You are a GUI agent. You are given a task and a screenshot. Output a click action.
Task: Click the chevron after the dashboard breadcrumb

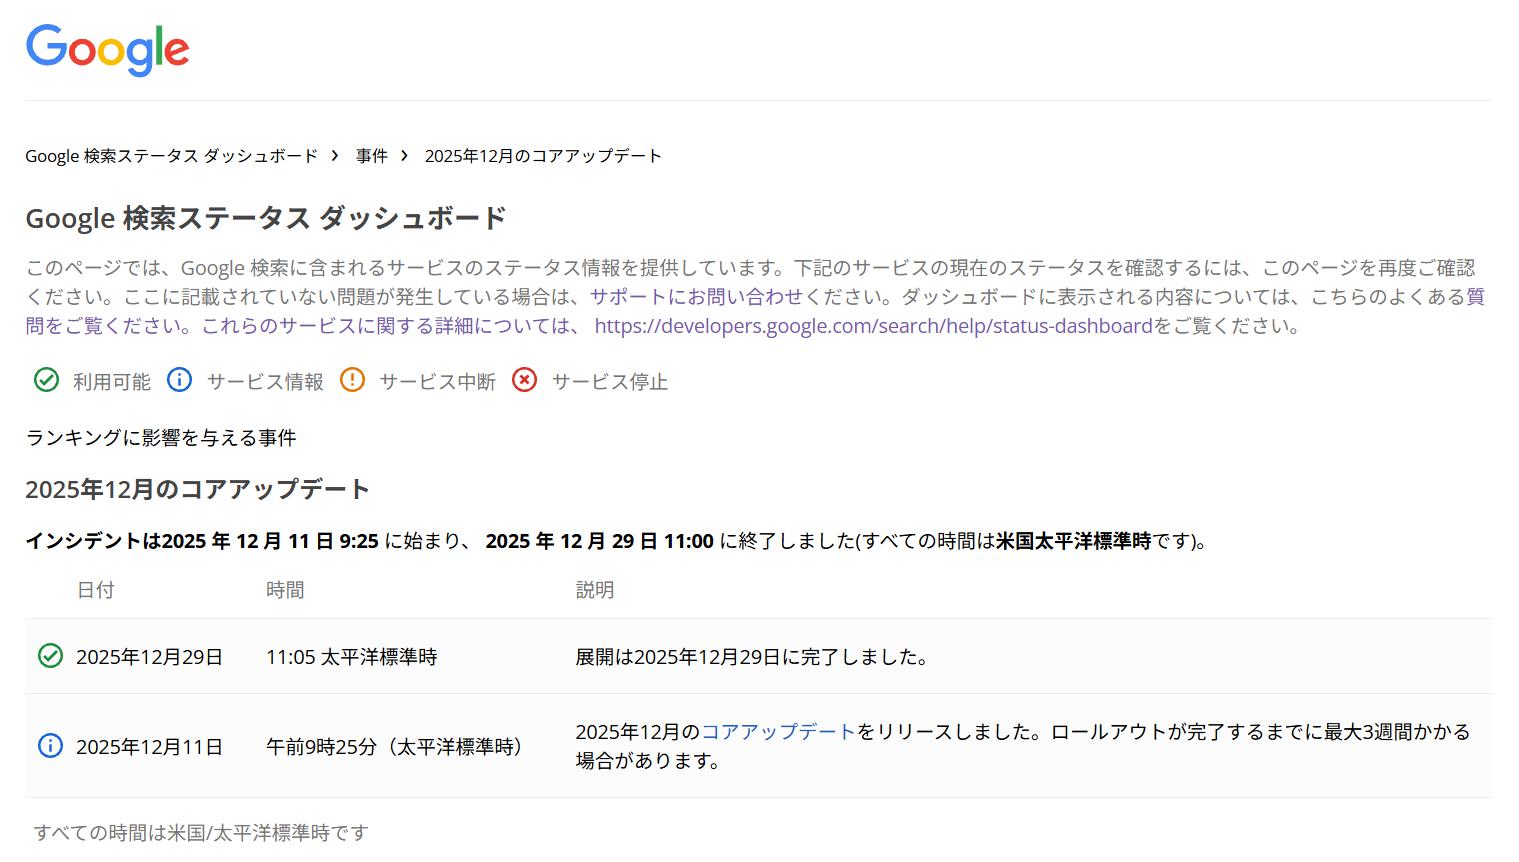(333, 156)
